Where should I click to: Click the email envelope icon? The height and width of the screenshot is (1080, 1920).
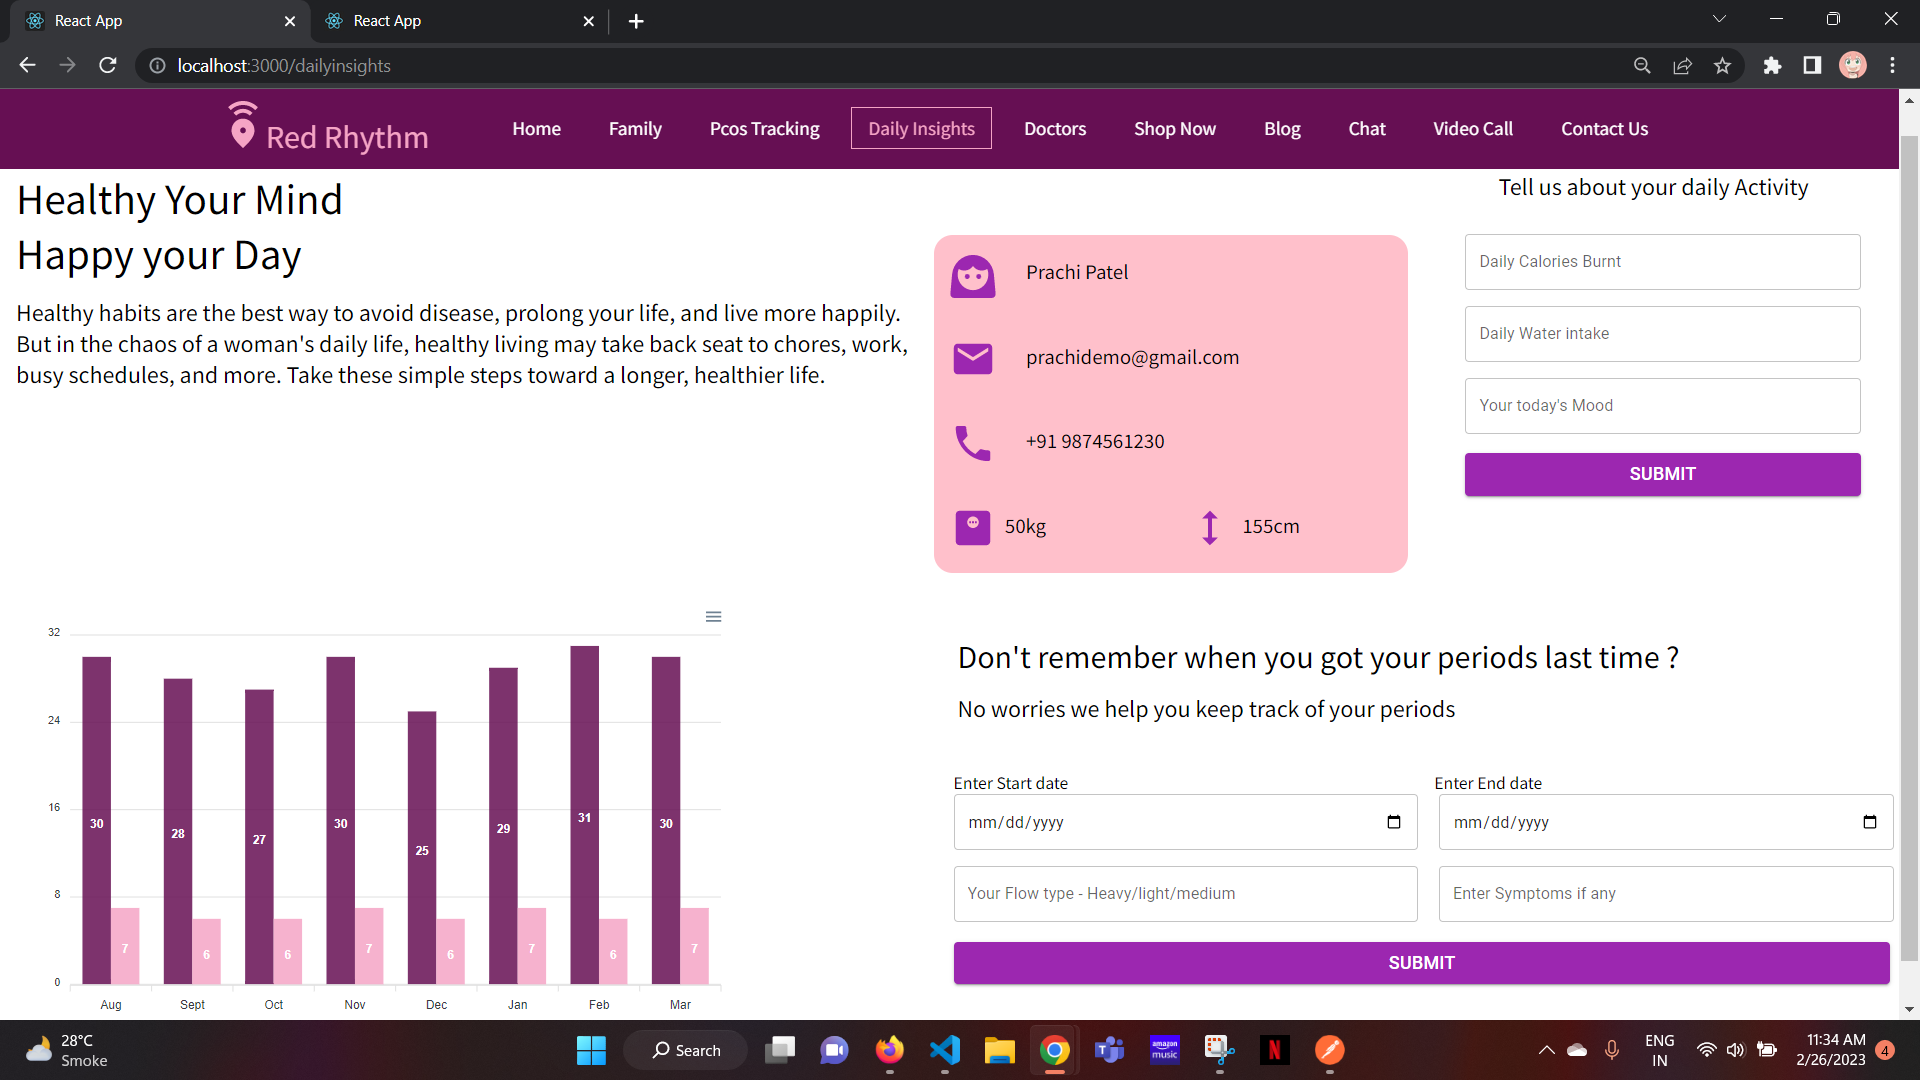[972, 358]
